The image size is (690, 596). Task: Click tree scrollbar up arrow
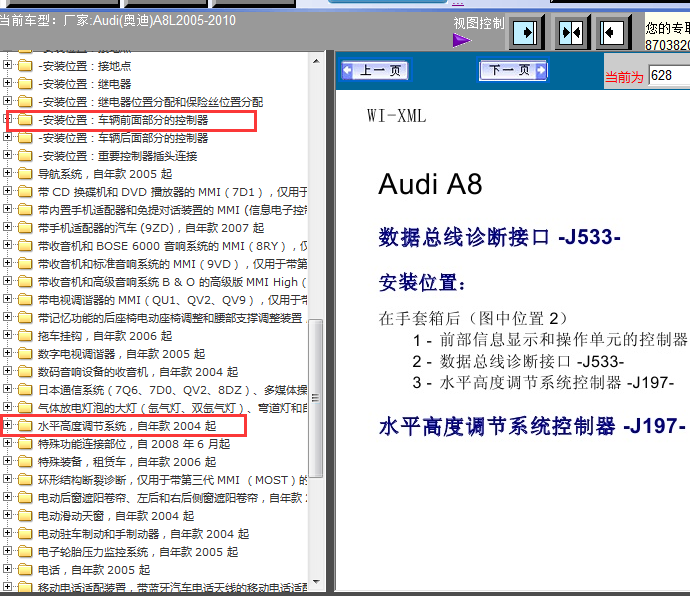click(x=316, y=61)
